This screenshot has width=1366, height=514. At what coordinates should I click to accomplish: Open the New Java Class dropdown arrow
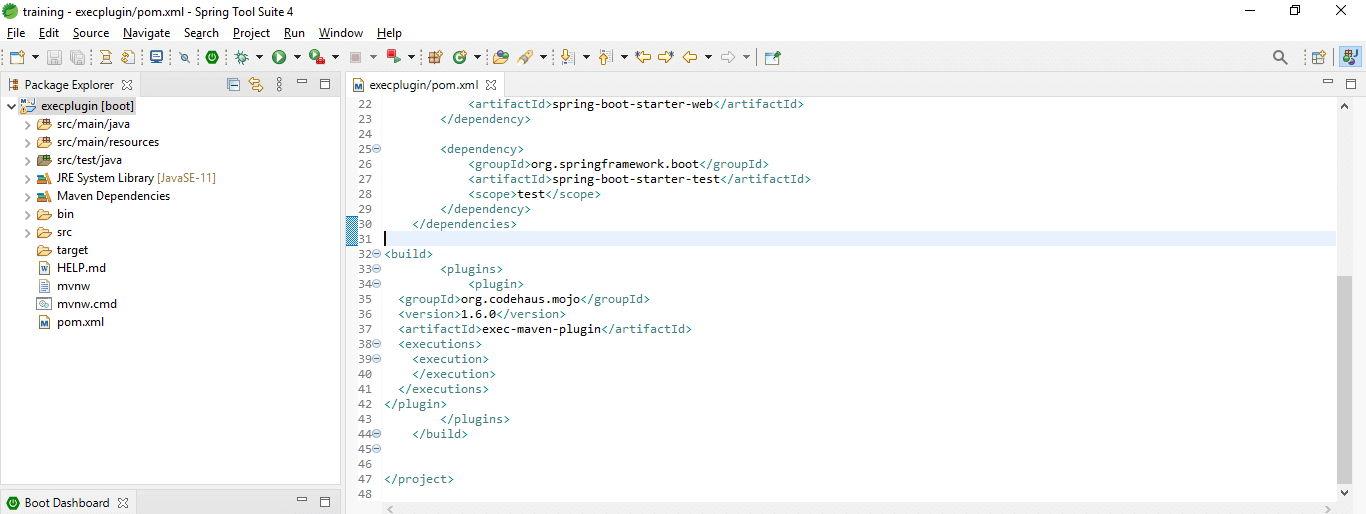point(478,58)
